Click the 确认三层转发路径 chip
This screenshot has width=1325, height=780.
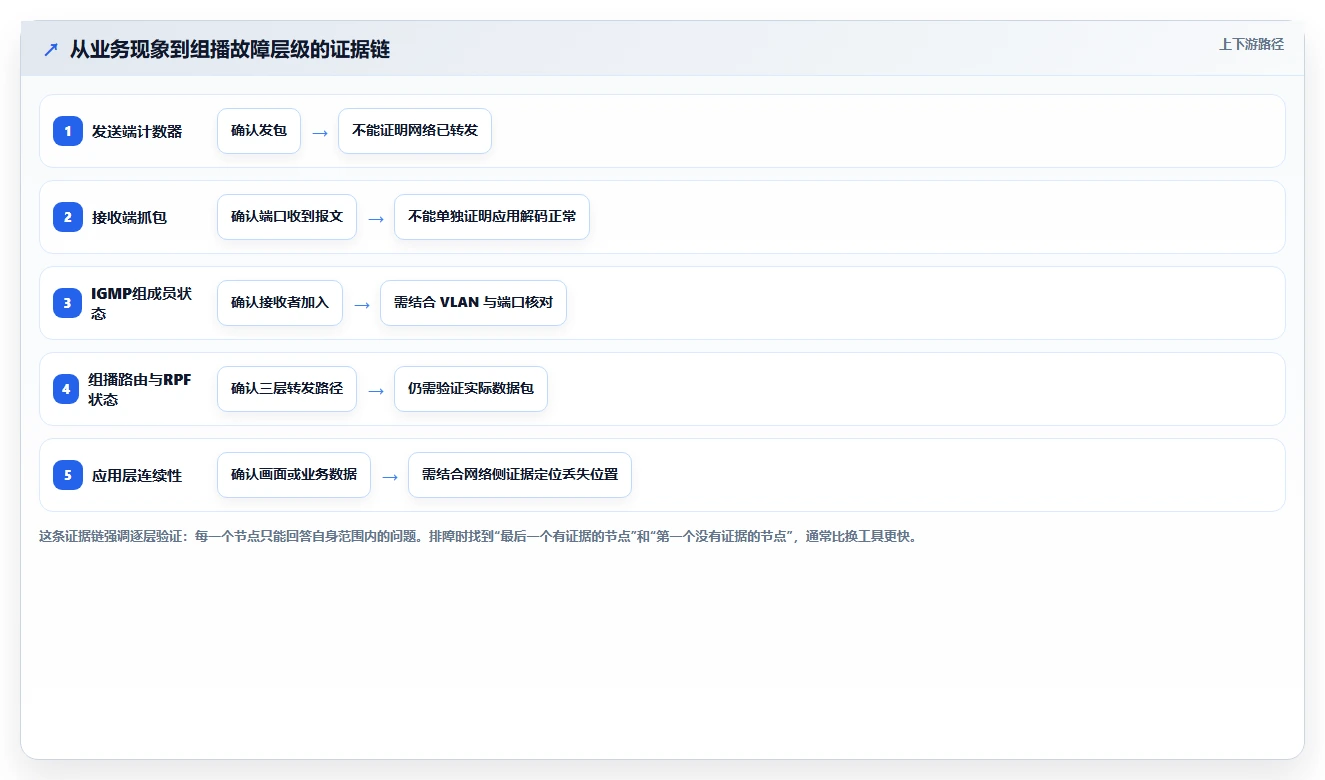click(287, 389)
